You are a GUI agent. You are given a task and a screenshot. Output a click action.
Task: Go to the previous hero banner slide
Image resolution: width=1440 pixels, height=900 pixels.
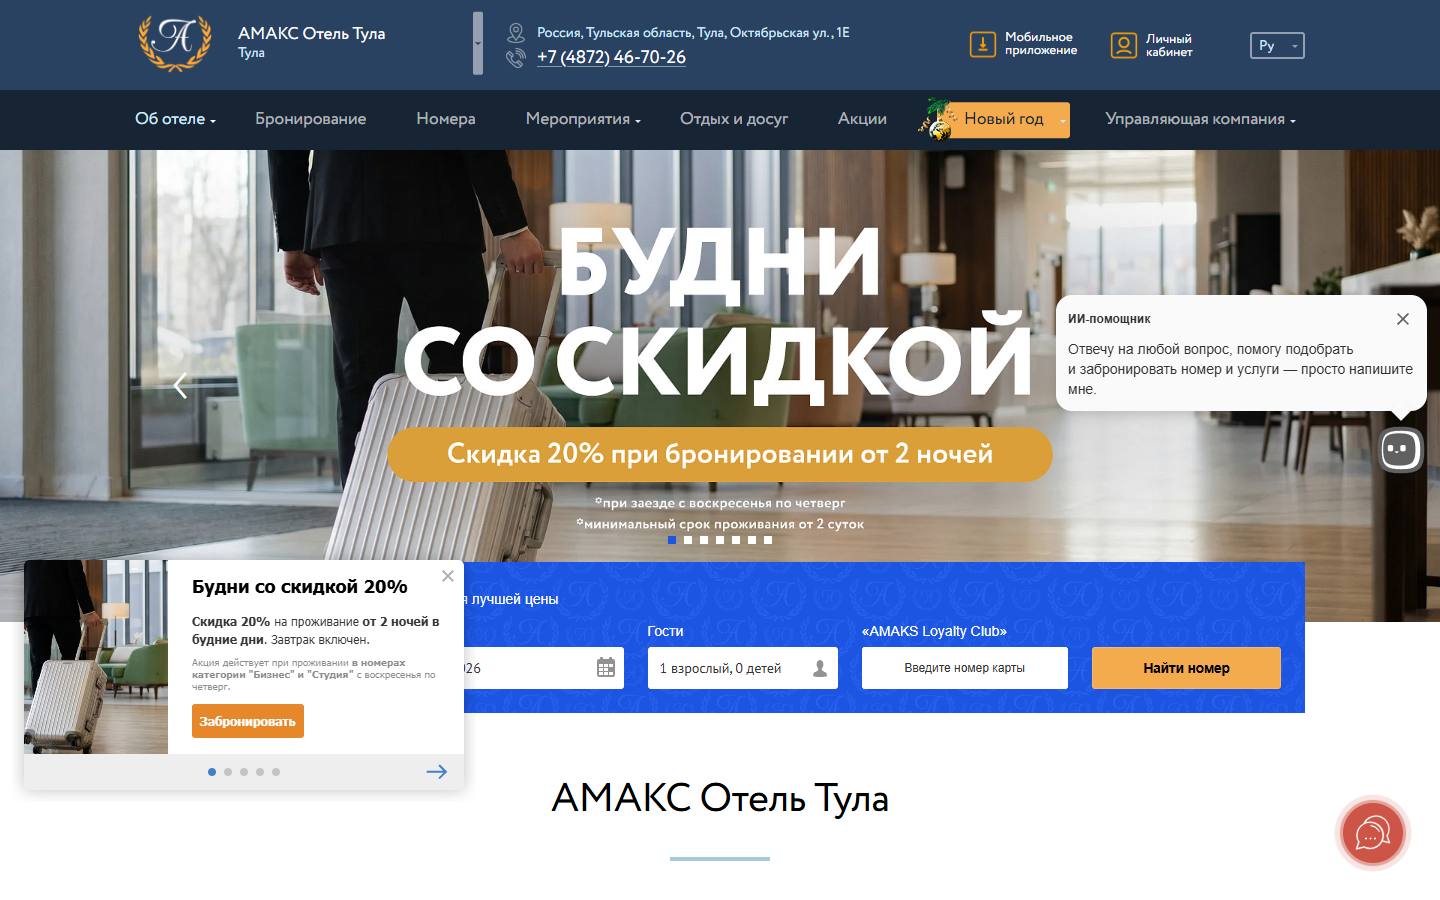180,385
